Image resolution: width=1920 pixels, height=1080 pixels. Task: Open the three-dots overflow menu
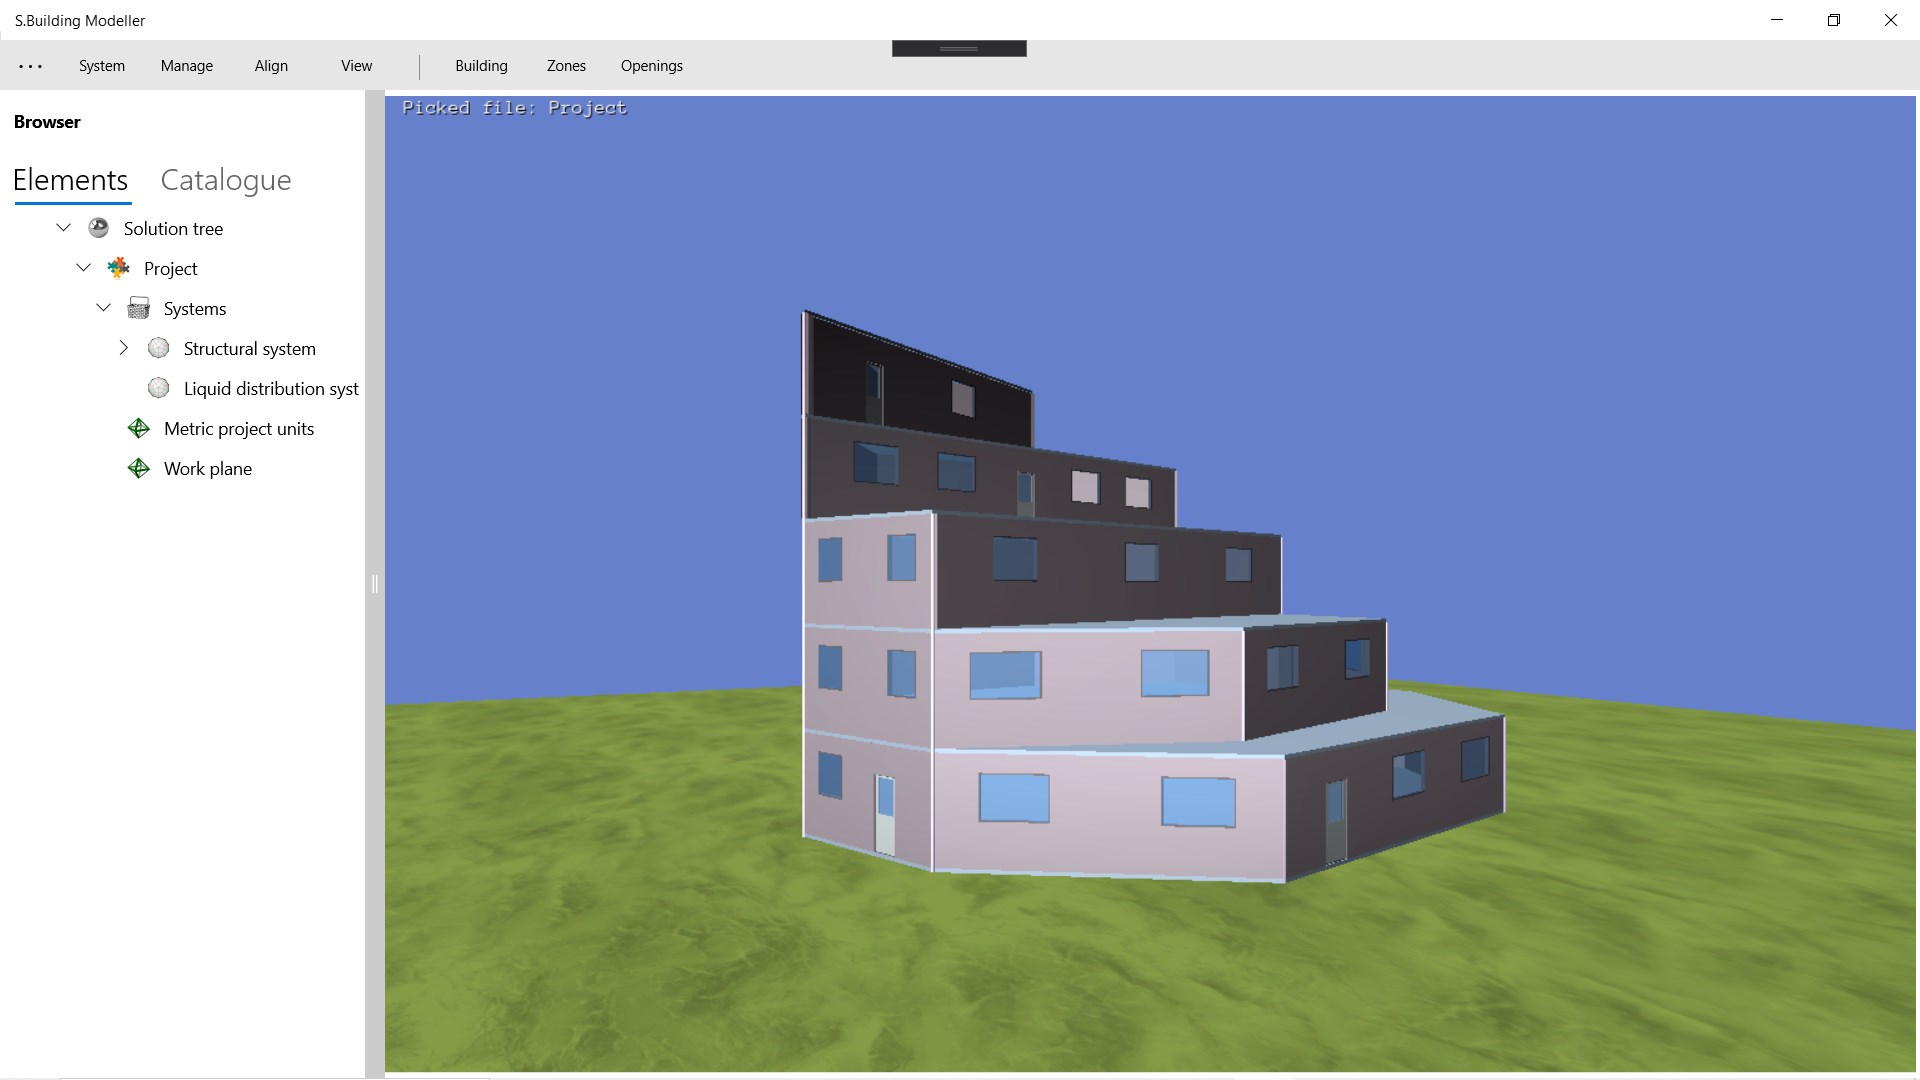click(x=30, y=66)
